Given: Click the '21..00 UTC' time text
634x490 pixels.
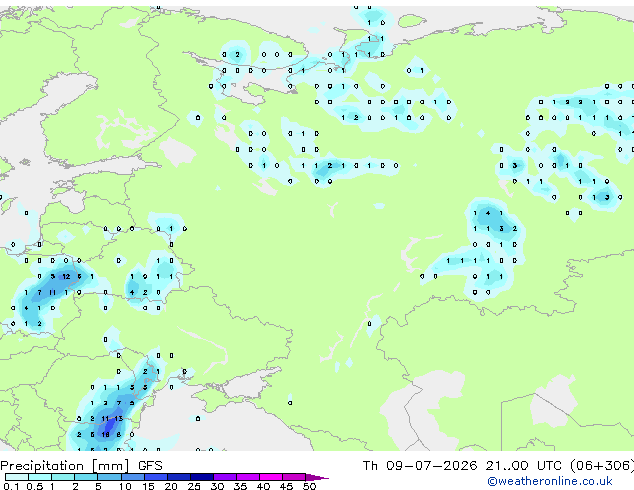Looking at the screenshot, I should (524, 466).
